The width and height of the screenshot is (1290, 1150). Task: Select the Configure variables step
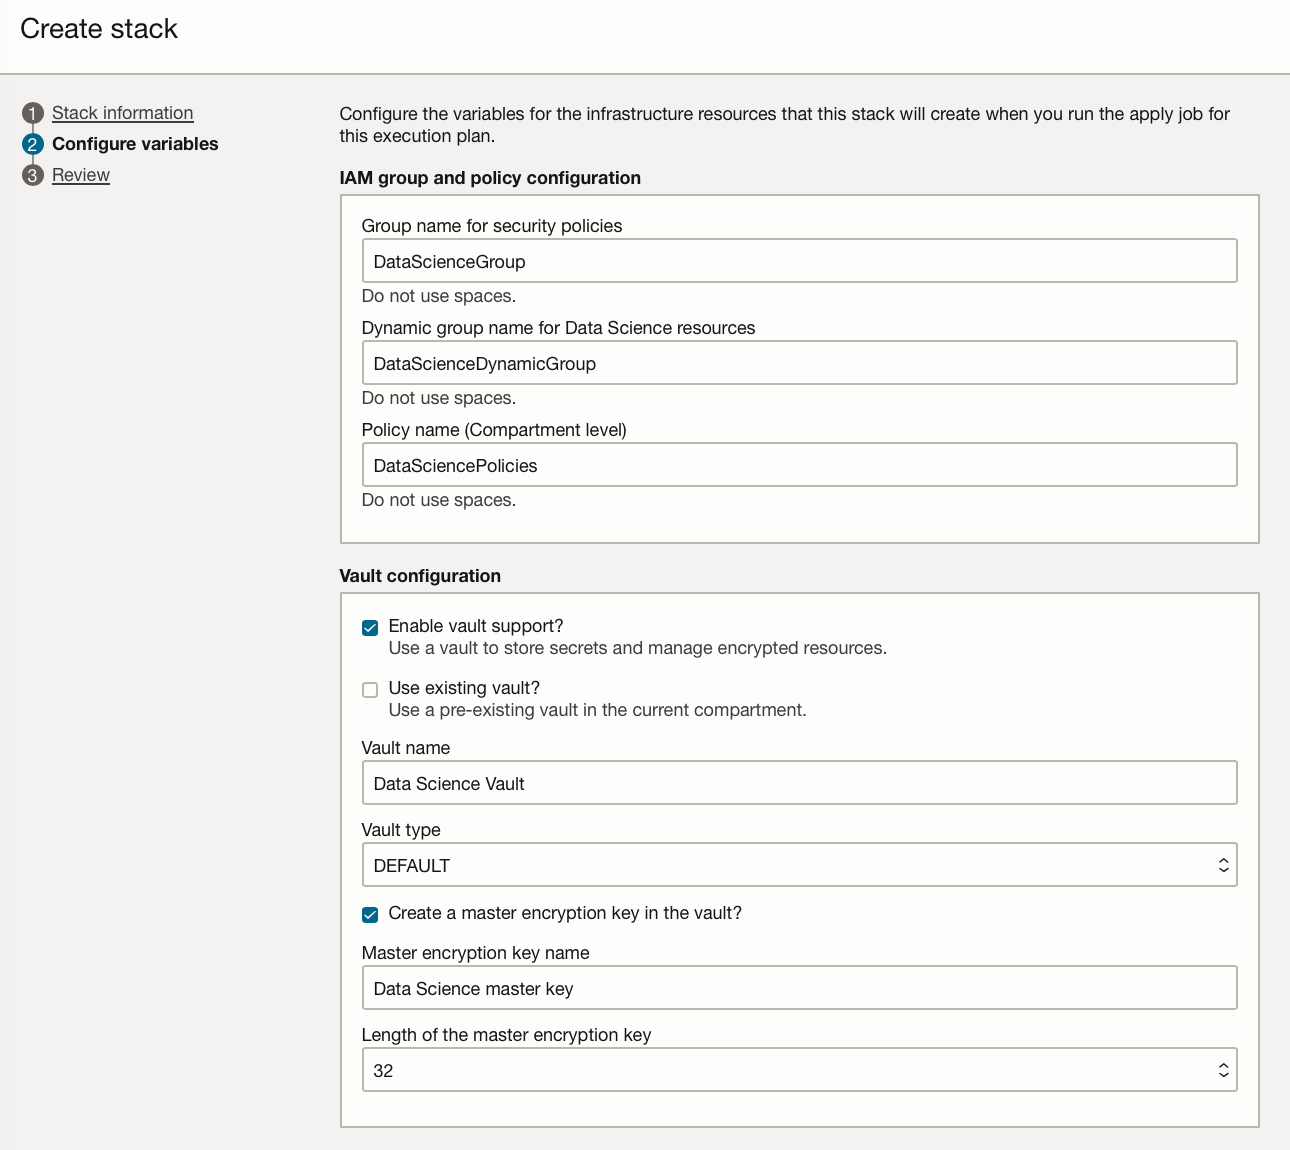[135, 144]
